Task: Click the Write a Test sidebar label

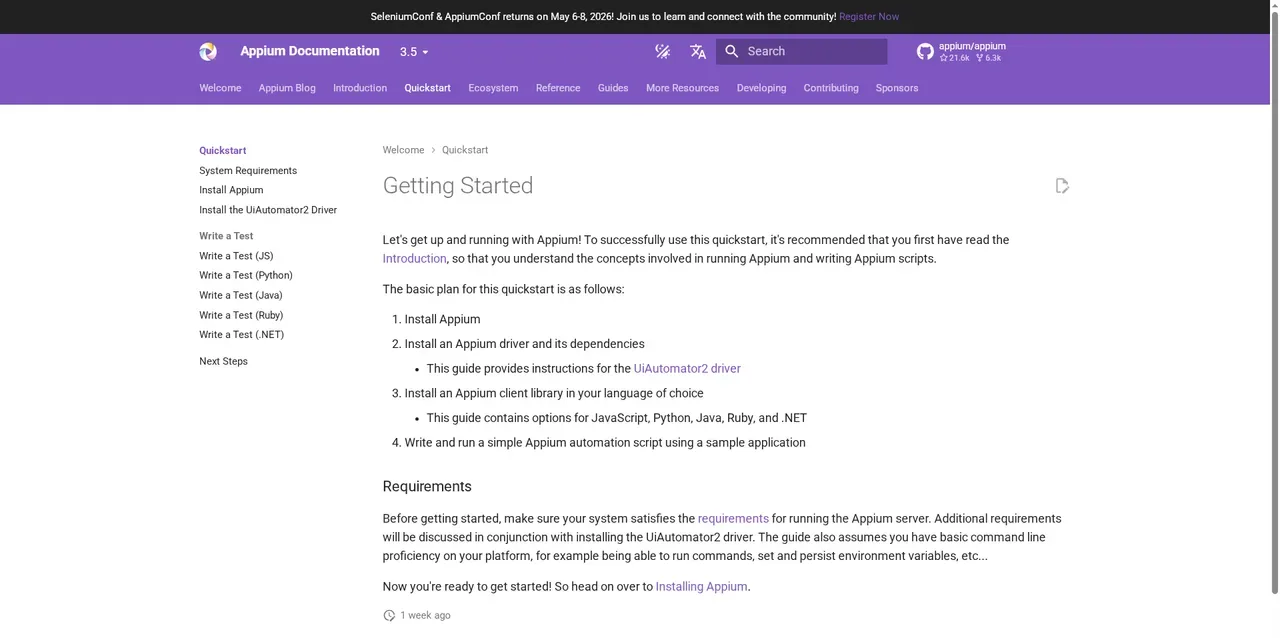Action: point(226,236)
